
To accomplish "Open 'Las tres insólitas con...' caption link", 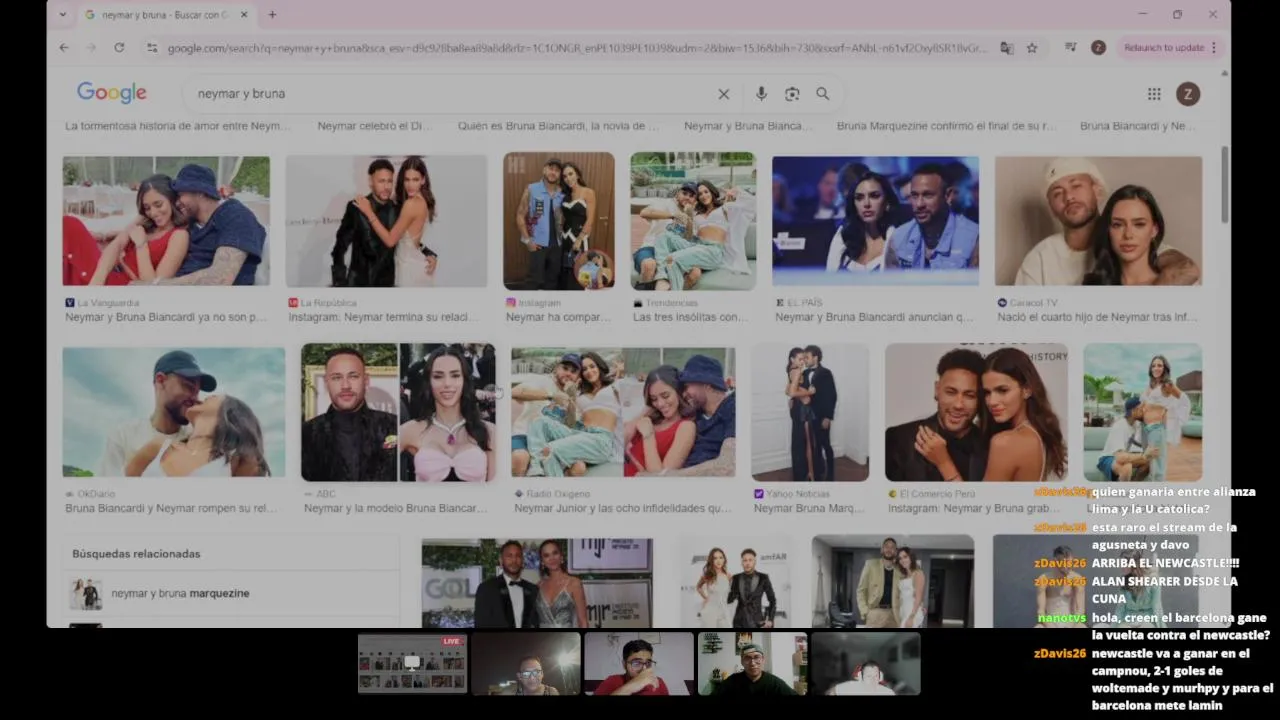I will coord(690,317).
